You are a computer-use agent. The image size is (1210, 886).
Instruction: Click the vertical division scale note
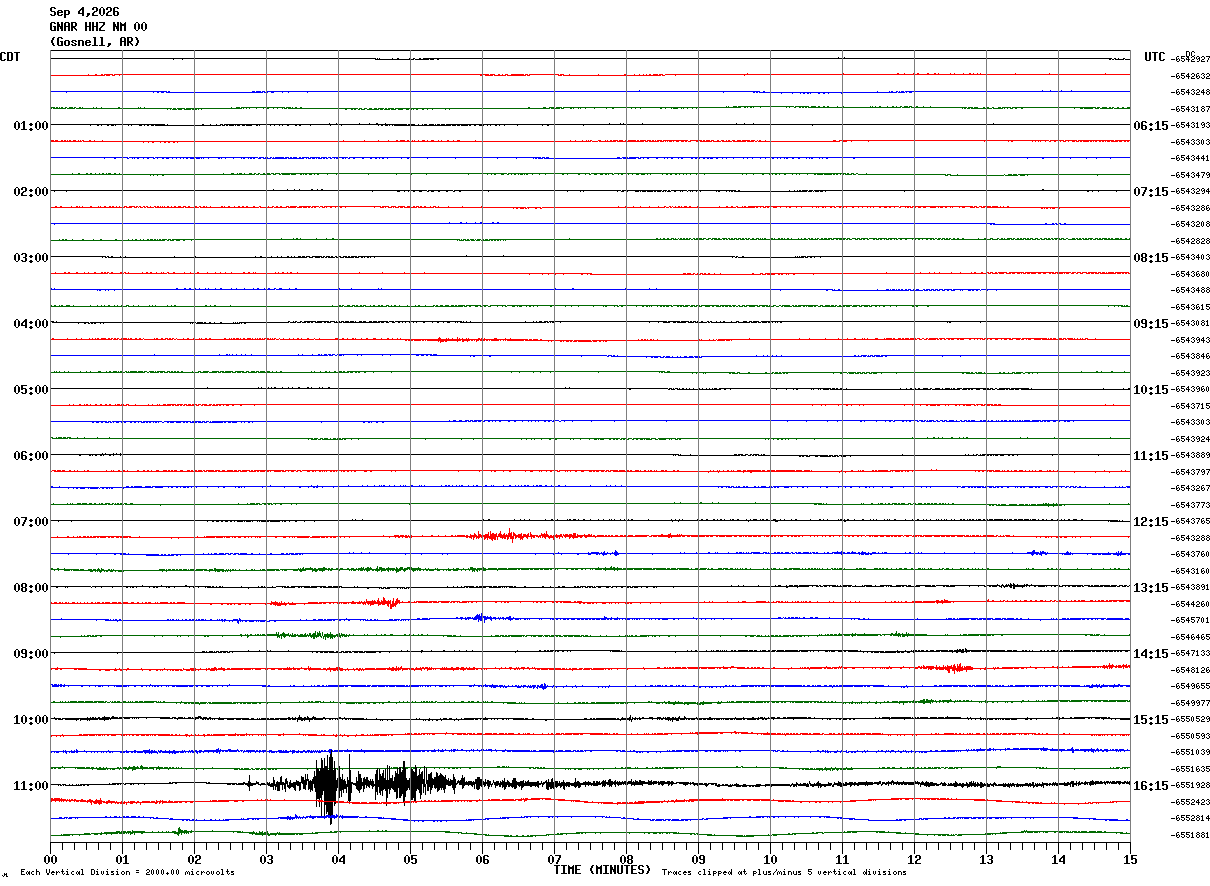(x=127, y=873)
